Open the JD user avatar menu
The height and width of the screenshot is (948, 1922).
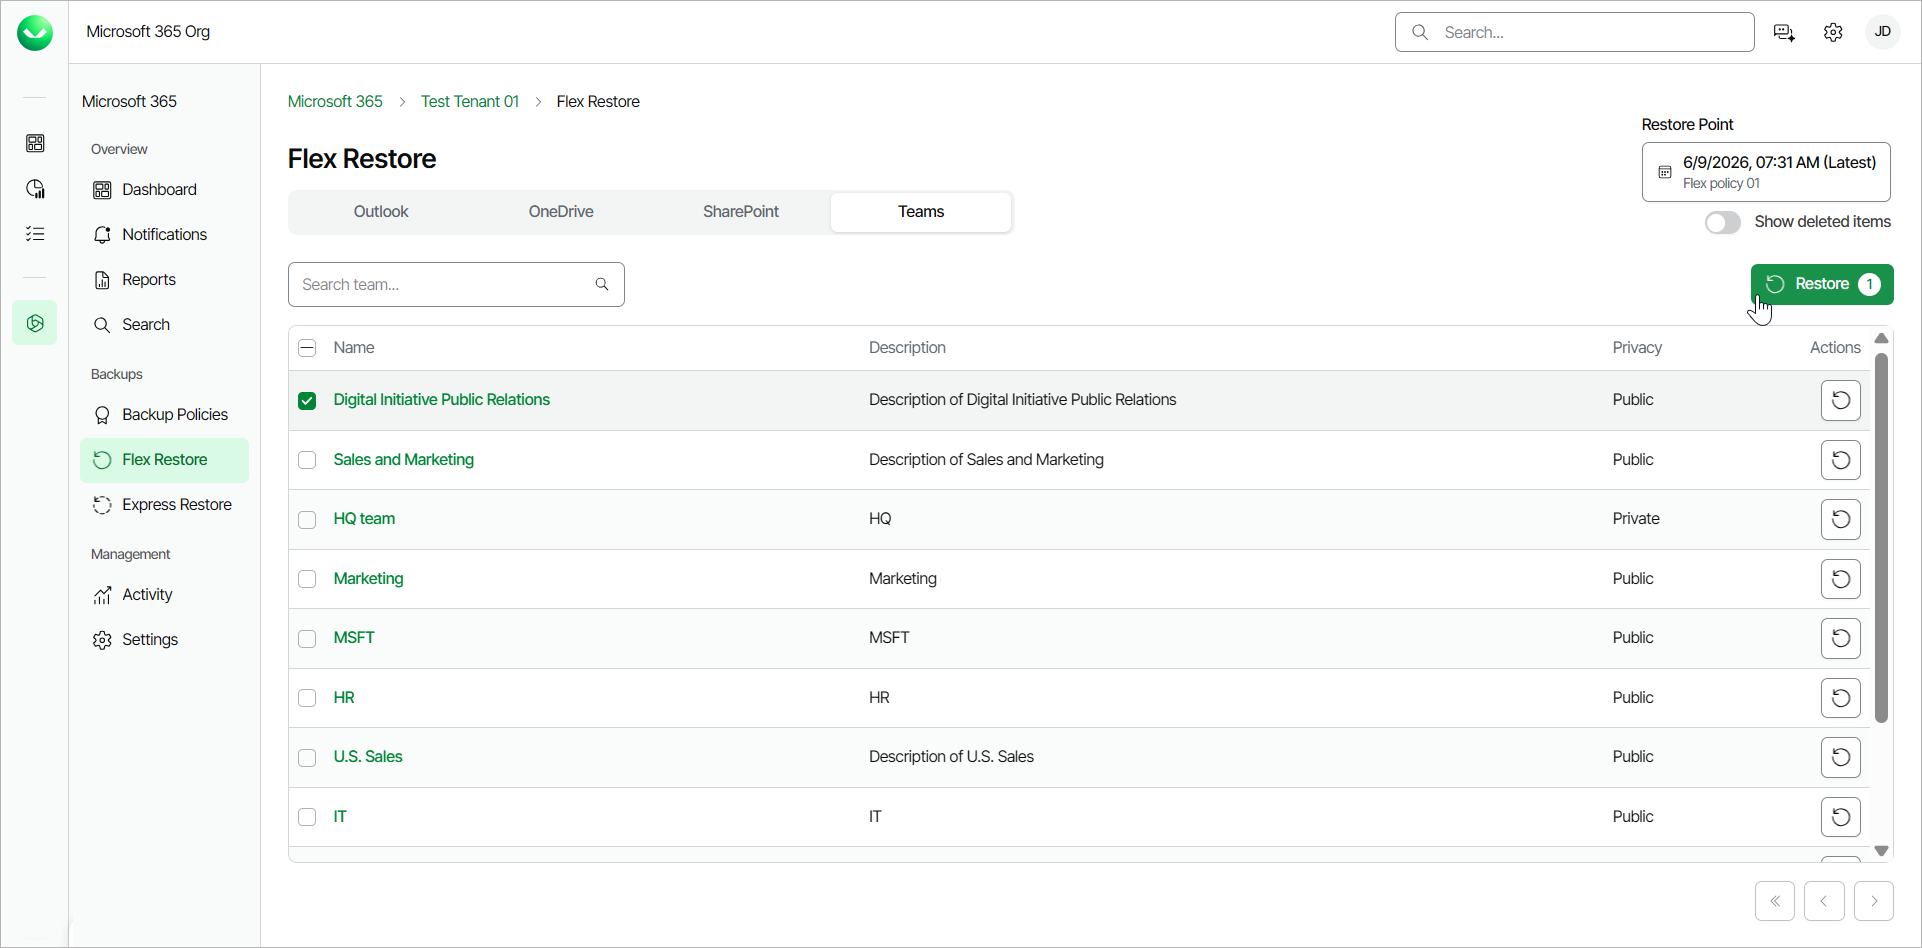[x=1882, y=32]
